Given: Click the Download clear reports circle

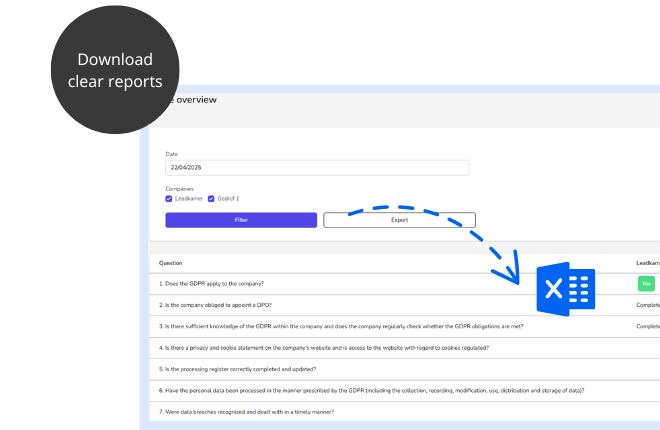Looking at the screenshot, I should point(115,70).
